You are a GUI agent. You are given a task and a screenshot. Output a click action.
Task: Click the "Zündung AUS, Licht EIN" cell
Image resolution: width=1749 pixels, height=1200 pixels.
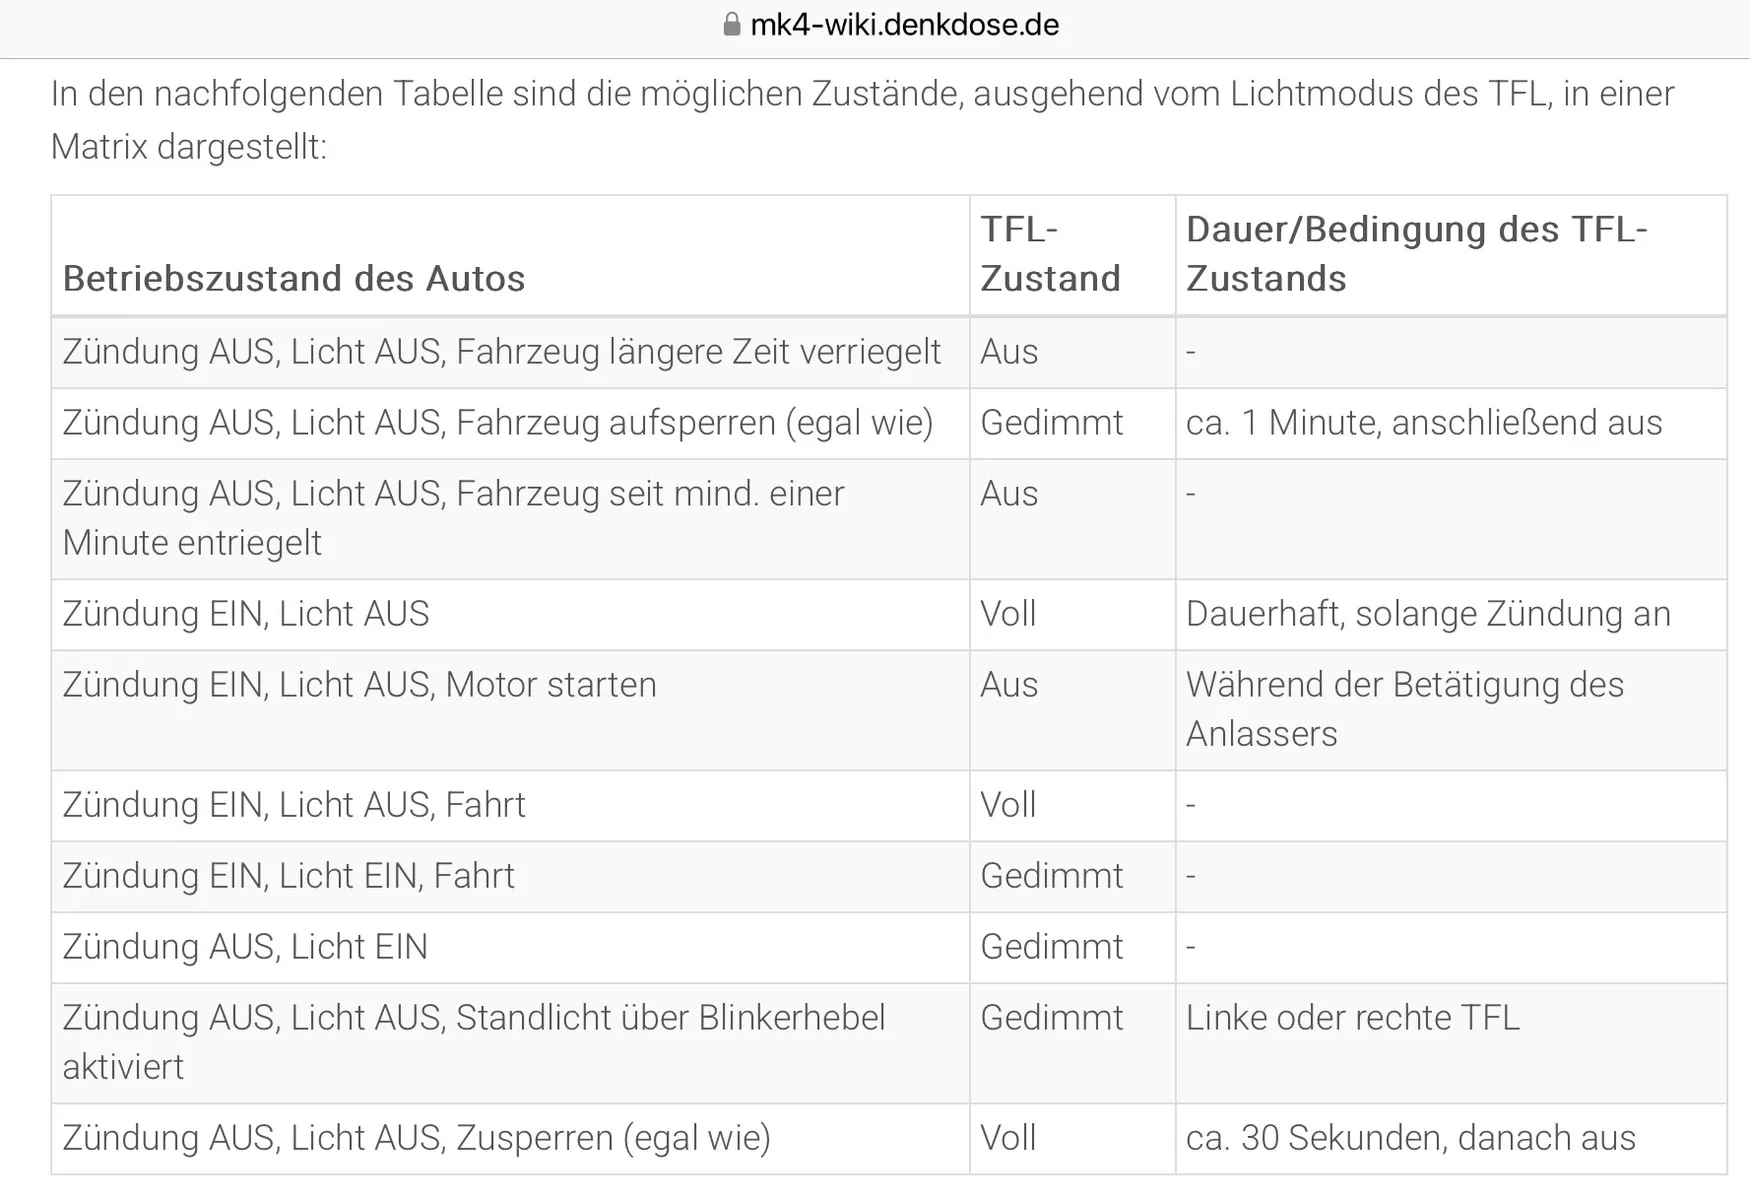tap(245, 947)
